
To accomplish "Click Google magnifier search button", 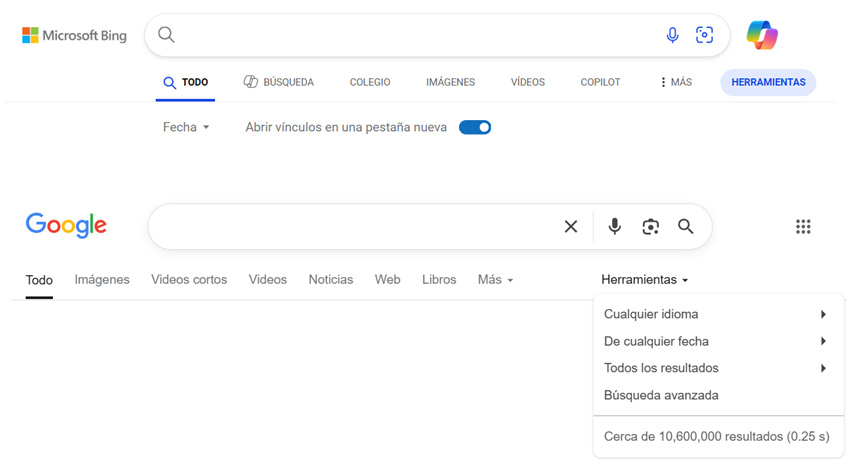I will tap(685, 226).
